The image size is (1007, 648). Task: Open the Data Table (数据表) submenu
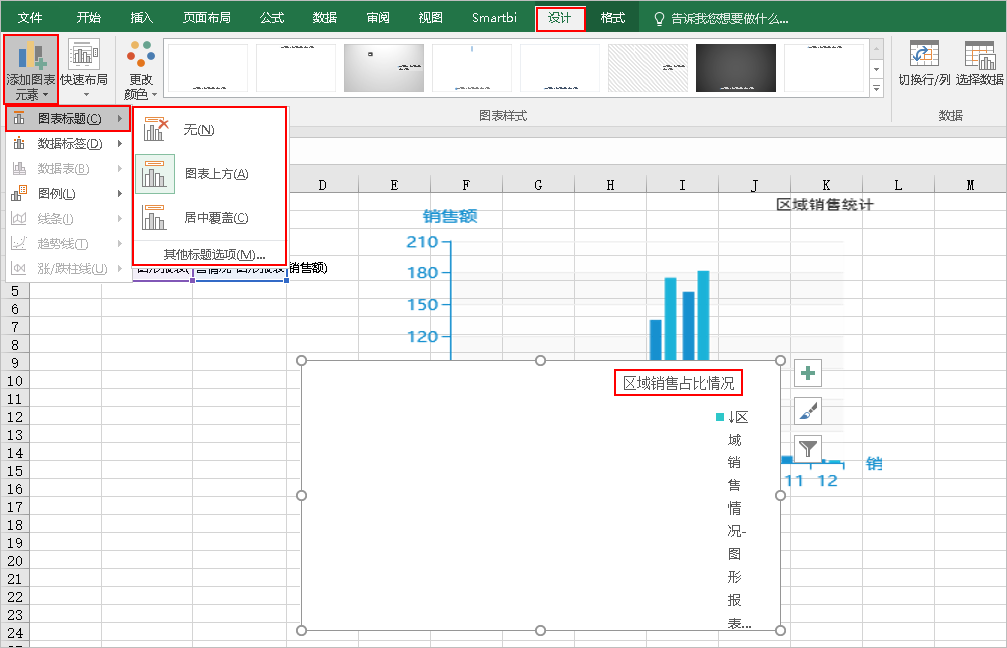tap(67, 169)
